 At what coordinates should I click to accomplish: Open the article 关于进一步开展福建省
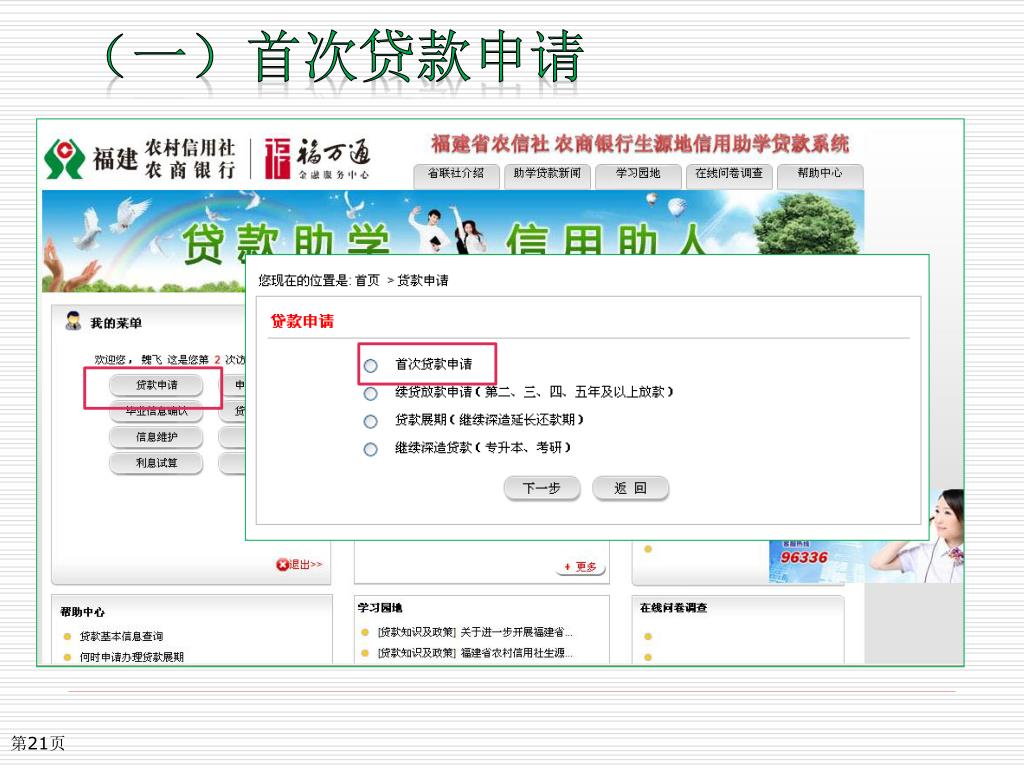pyautogui.click(x=517, y=632)
